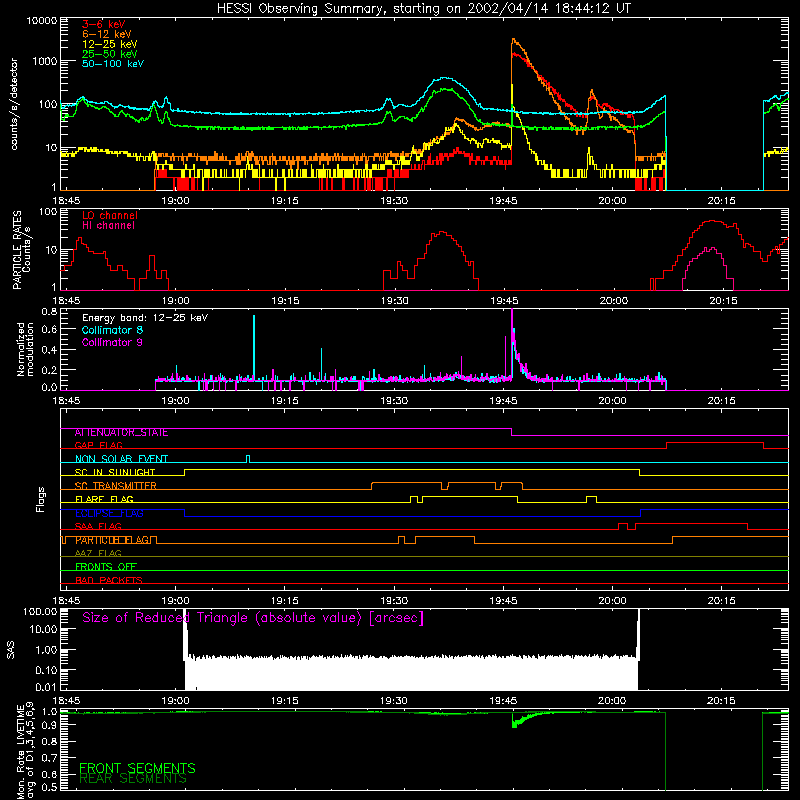Select the cyan 50-100 keV legend label
The image size is (800, 800).
(x=112, y=64)
